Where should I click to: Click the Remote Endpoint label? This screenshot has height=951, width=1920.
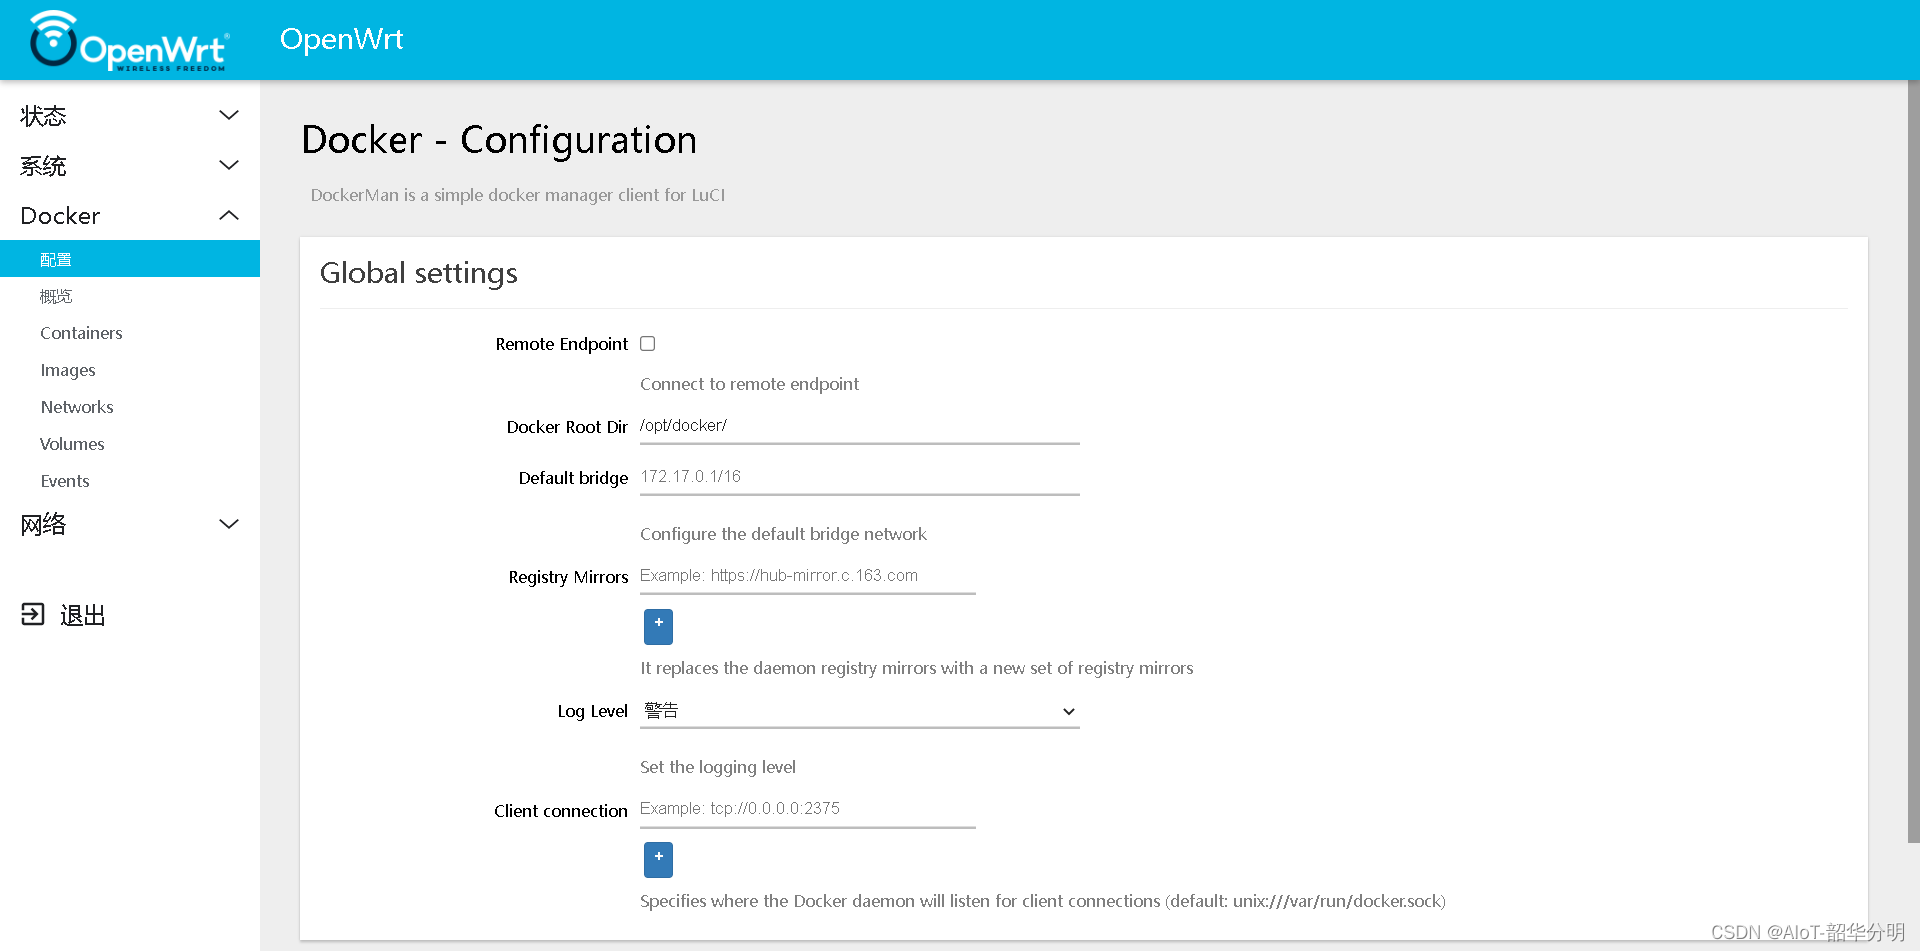pos(562,344)
